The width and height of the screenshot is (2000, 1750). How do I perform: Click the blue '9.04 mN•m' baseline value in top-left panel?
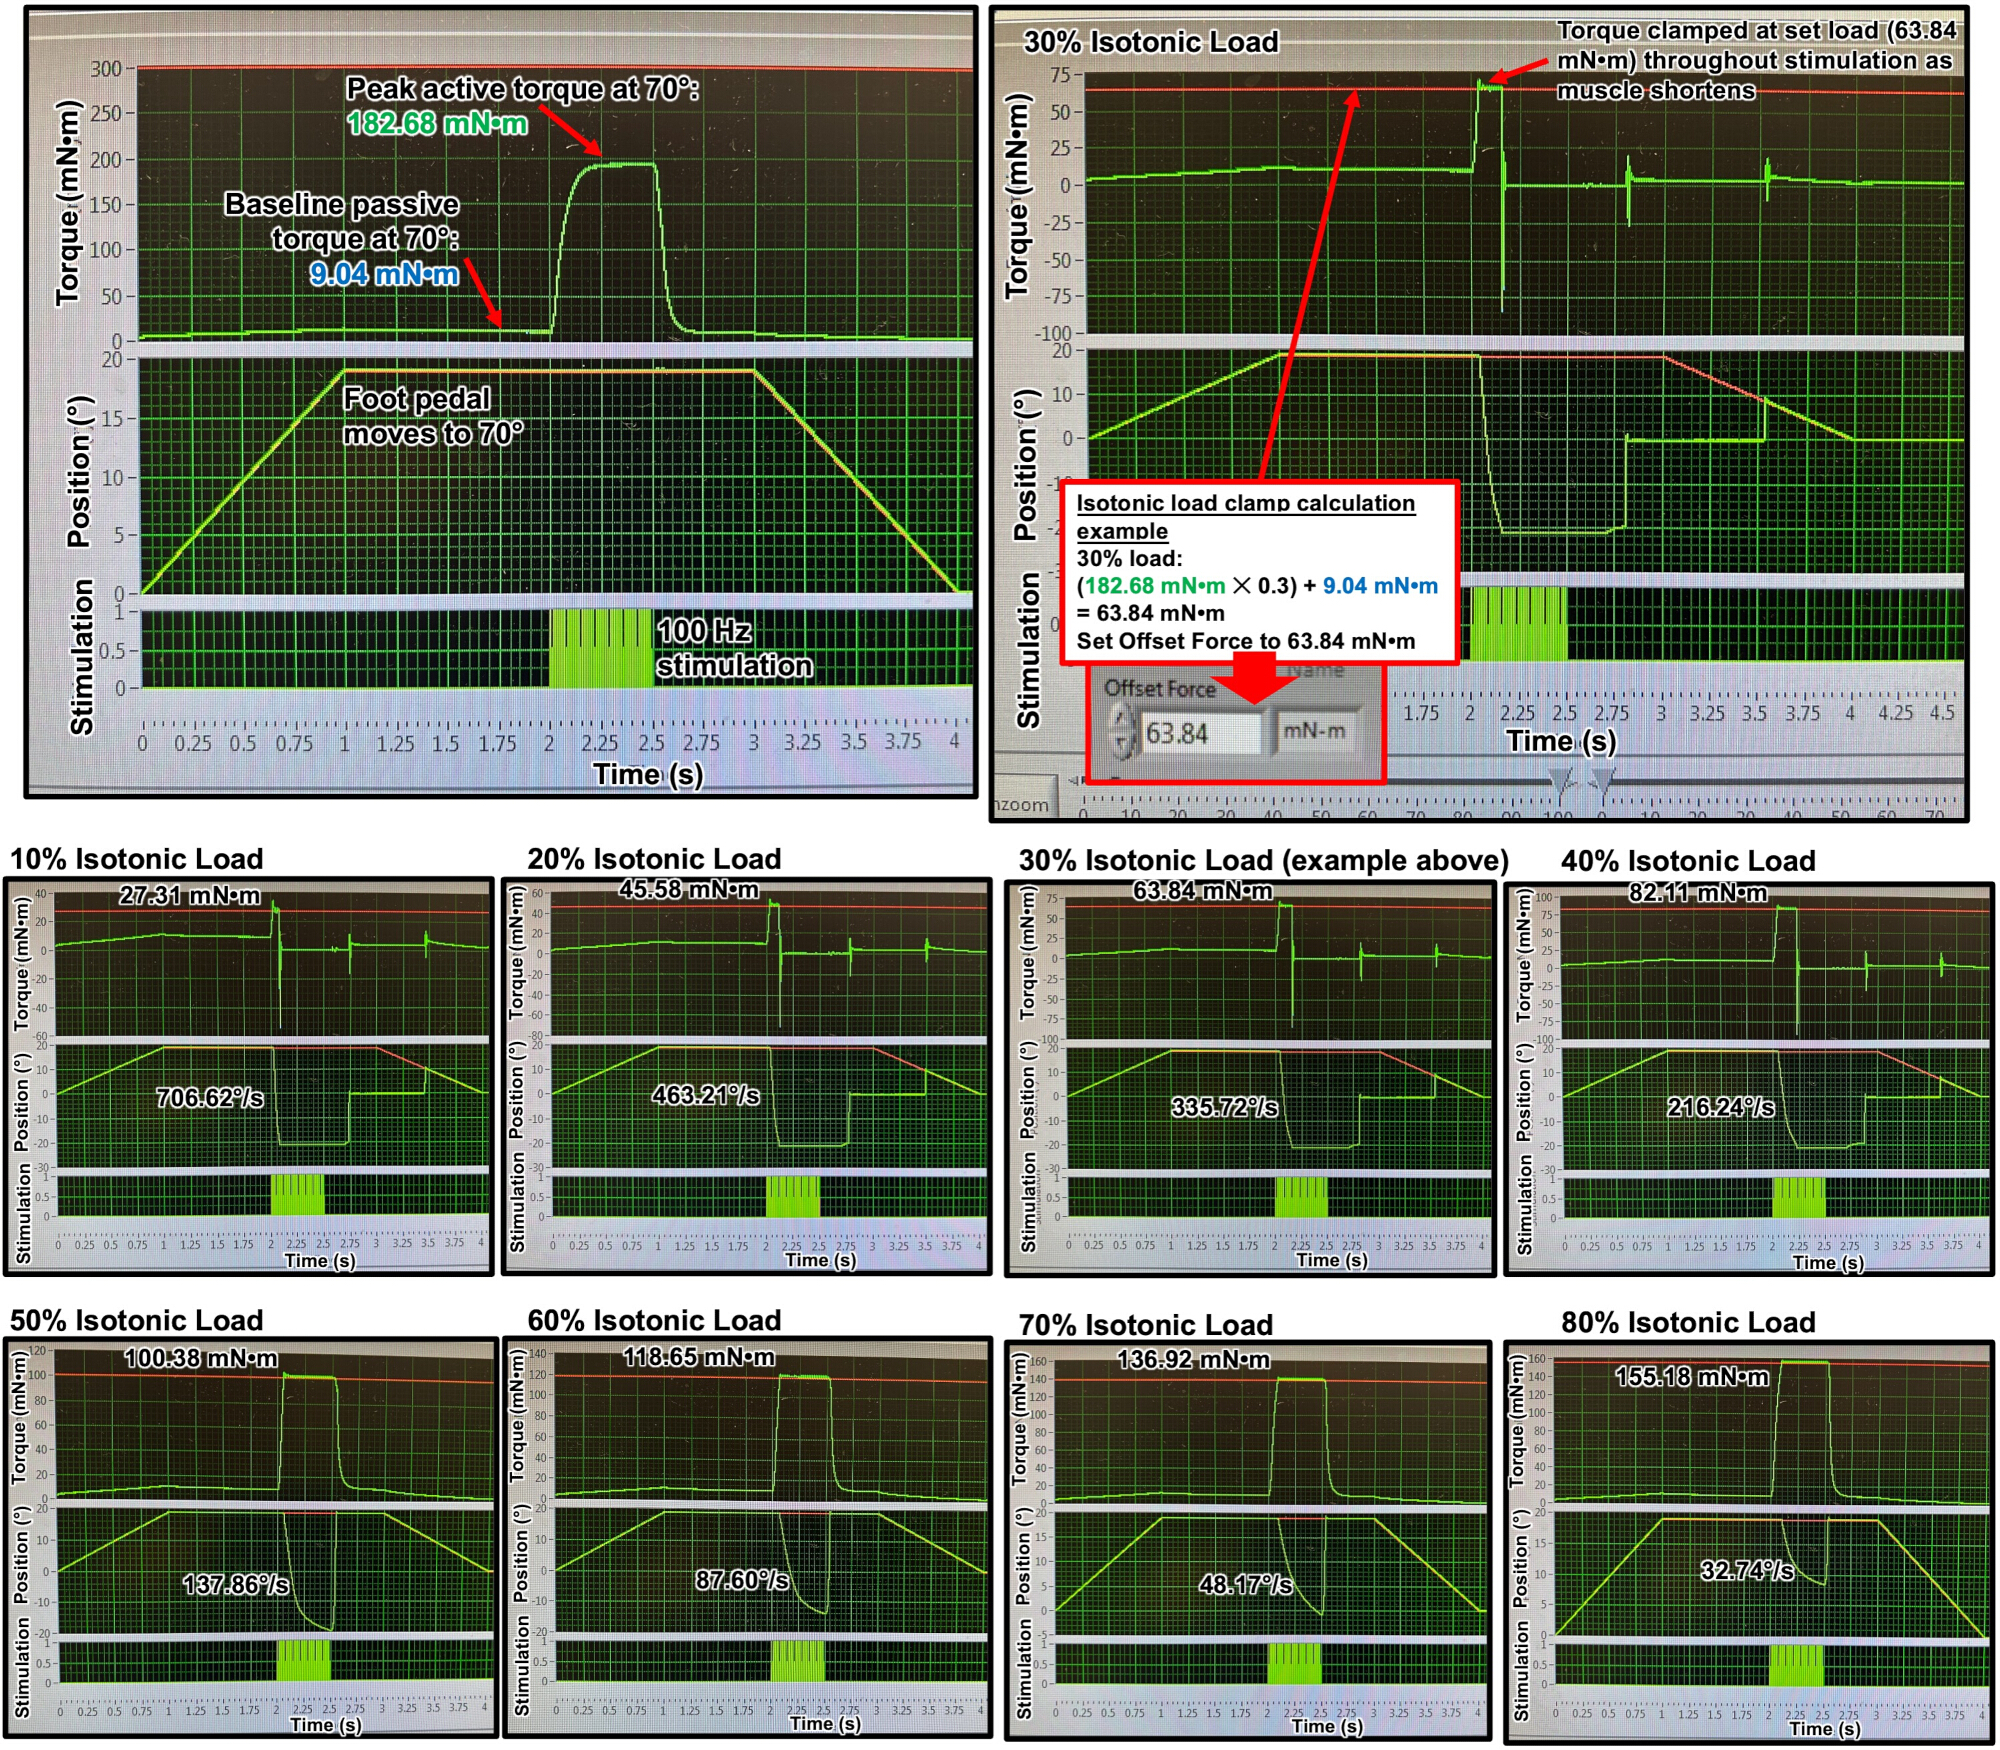[x=384, y=274]
